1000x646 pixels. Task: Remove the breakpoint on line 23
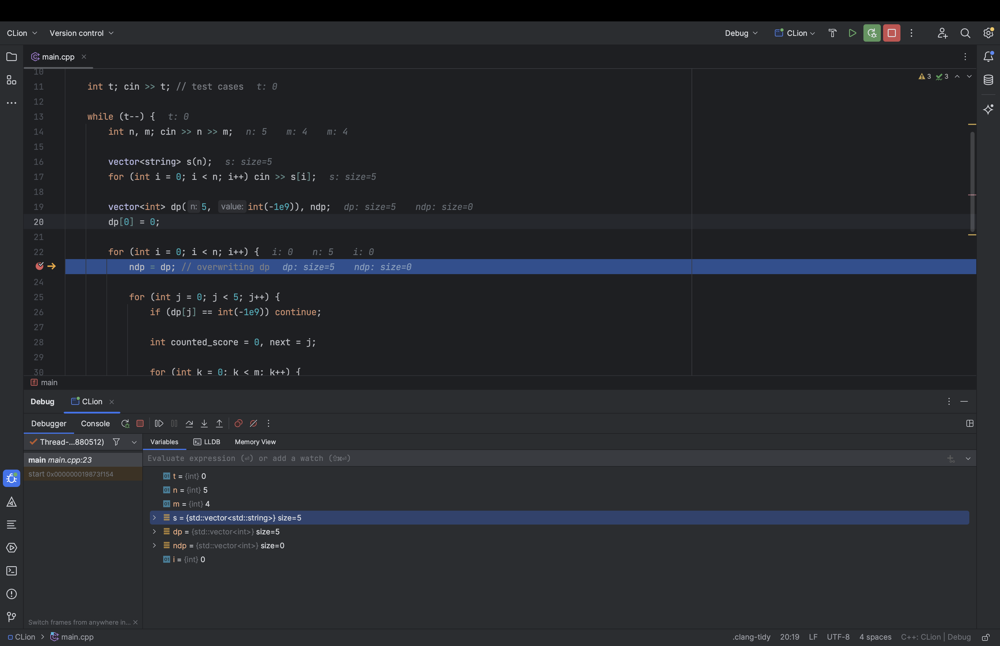(x=39, y=267)
